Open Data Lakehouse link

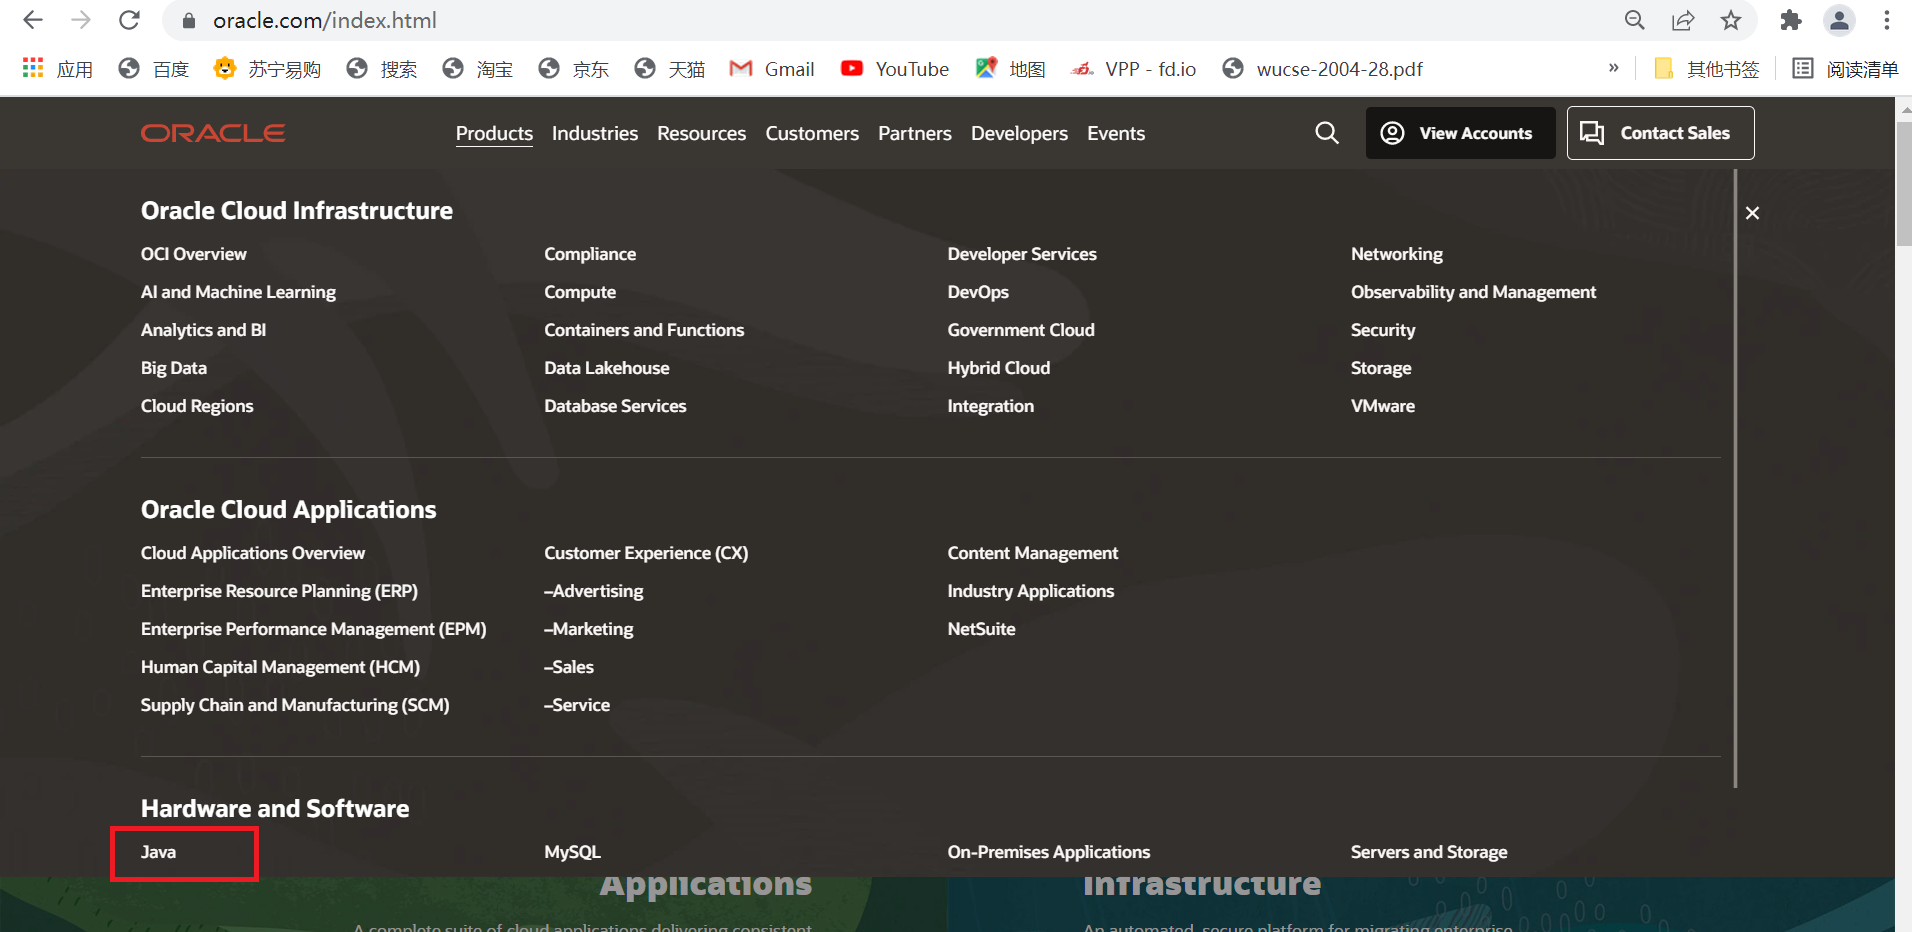pos(607,368)
